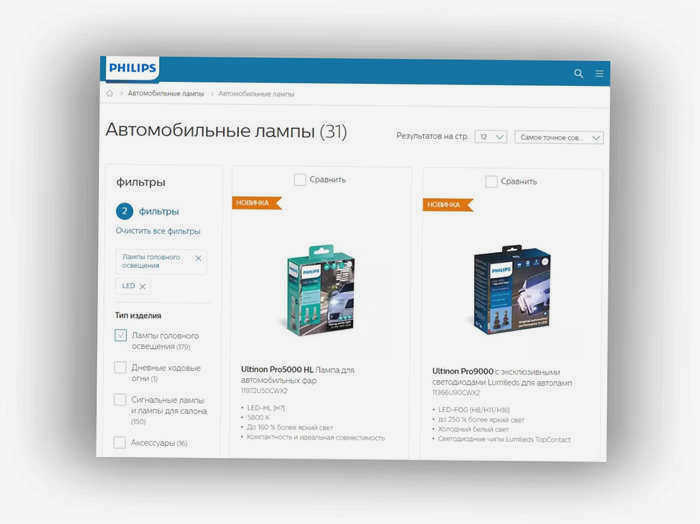Tick 'Сравнить' for Ultinon Pro5000 HL

pos(300,179)
